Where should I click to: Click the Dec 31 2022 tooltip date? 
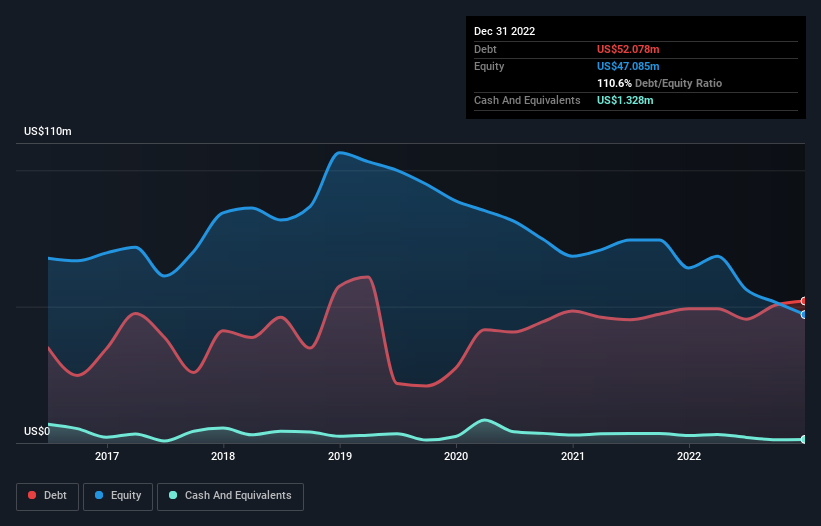point(504,31)
